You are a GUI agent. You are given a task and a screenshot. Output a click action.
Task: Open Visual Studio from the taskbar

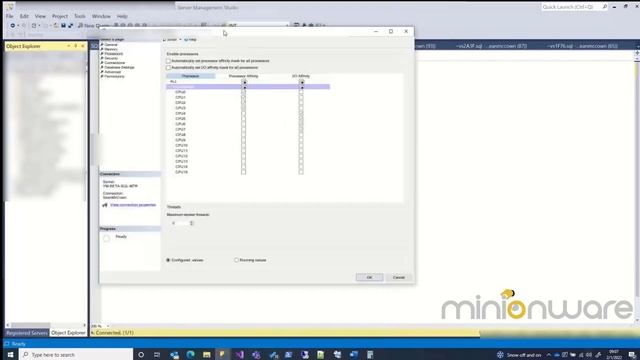coord(240,355)
